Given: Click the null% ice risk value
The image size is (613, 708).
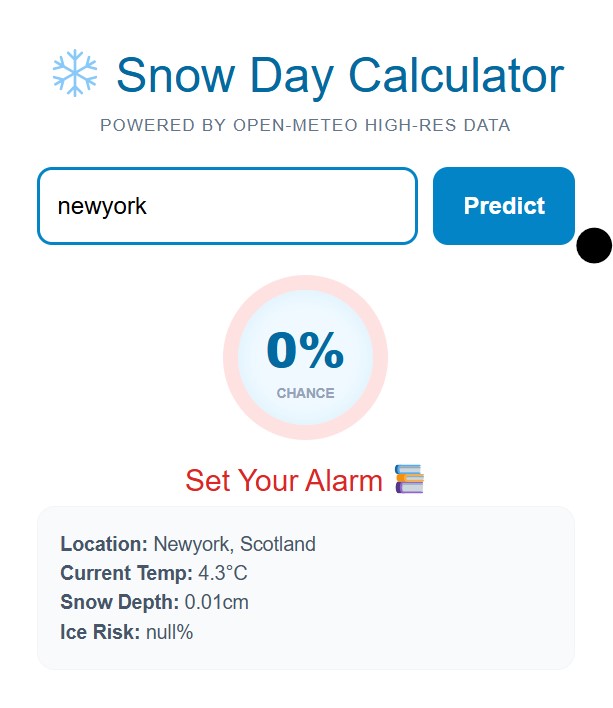Looking at the screenshot, I should (169, 631).
